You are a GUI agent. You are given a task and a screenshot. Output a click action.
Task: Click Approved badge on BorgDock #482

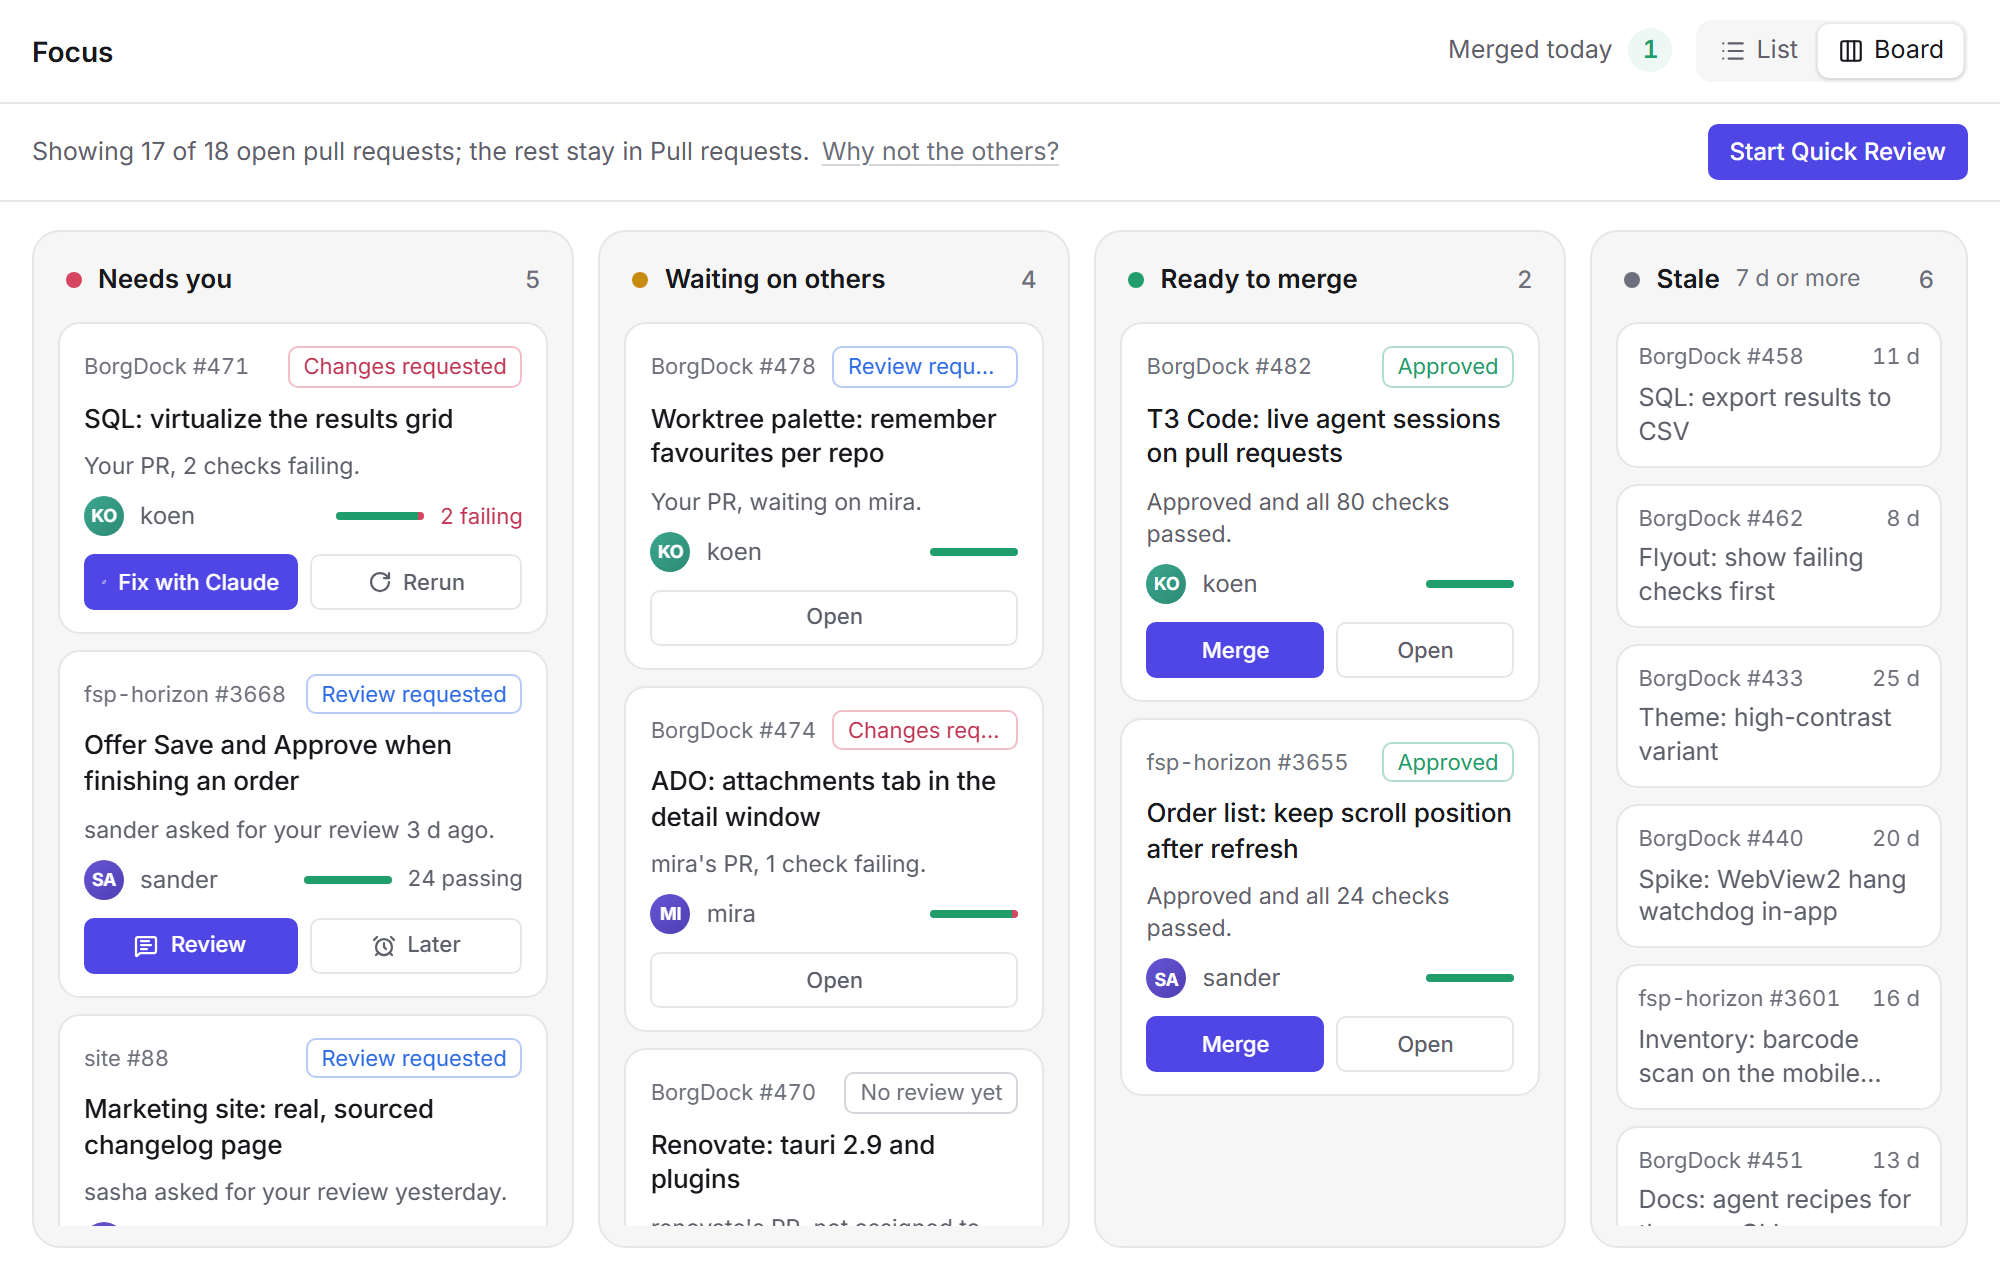[1448, 367]
